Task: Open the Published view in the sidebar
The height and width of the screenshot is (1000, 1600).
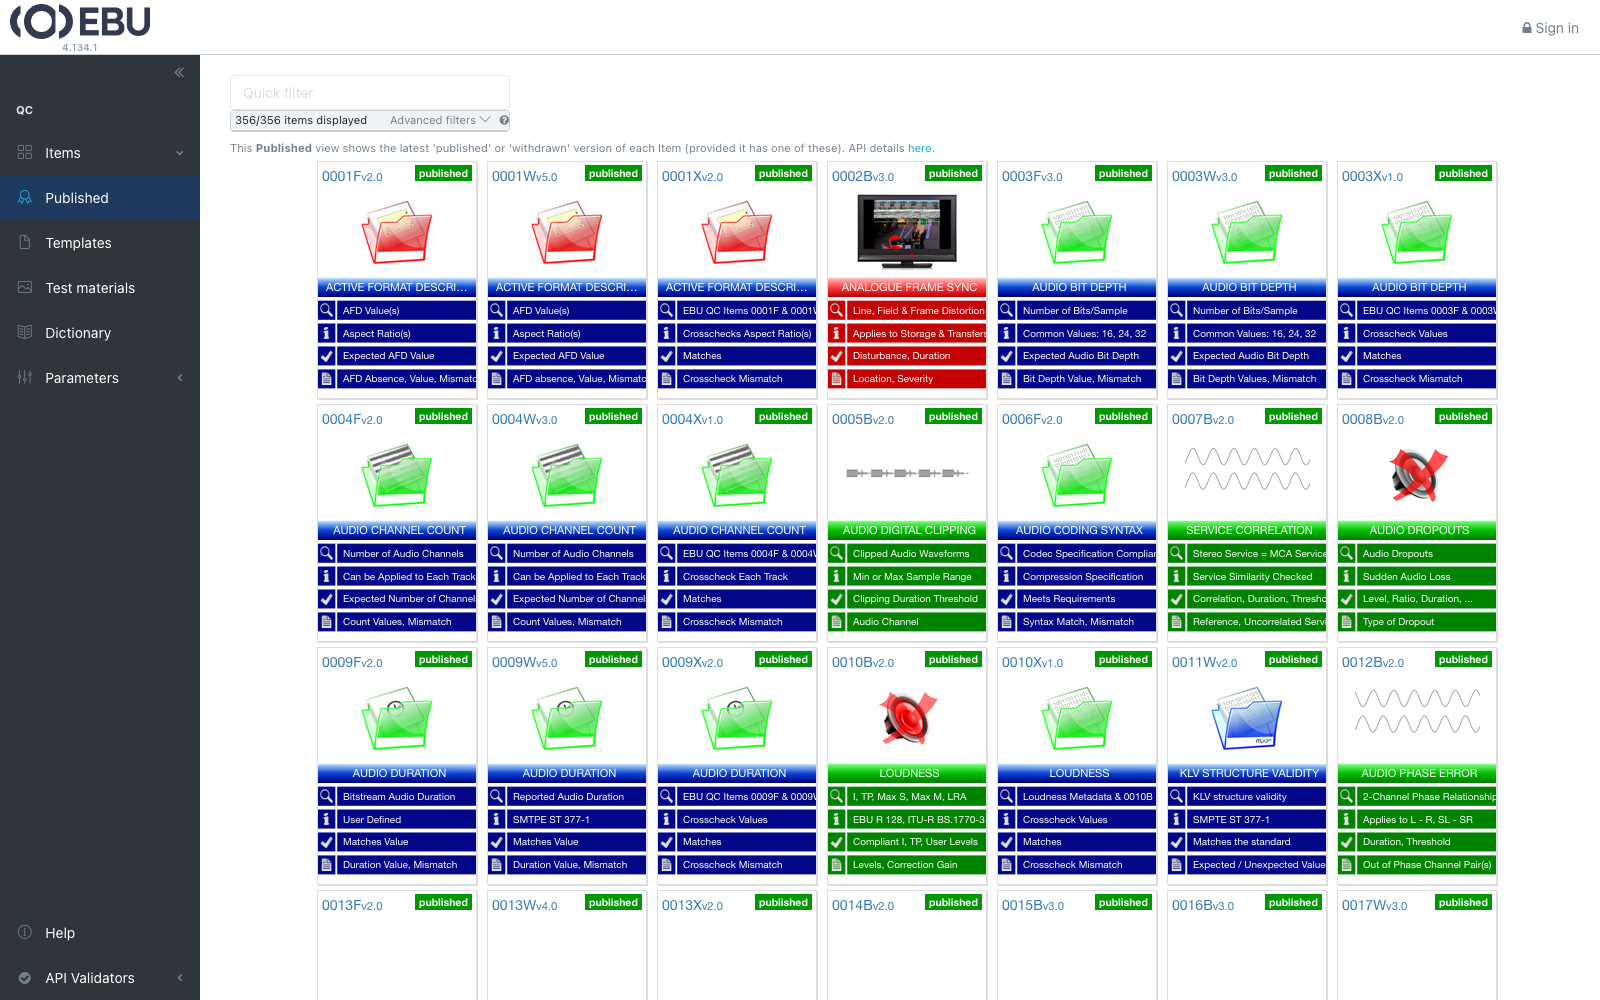Action: [x=100, y=198]
